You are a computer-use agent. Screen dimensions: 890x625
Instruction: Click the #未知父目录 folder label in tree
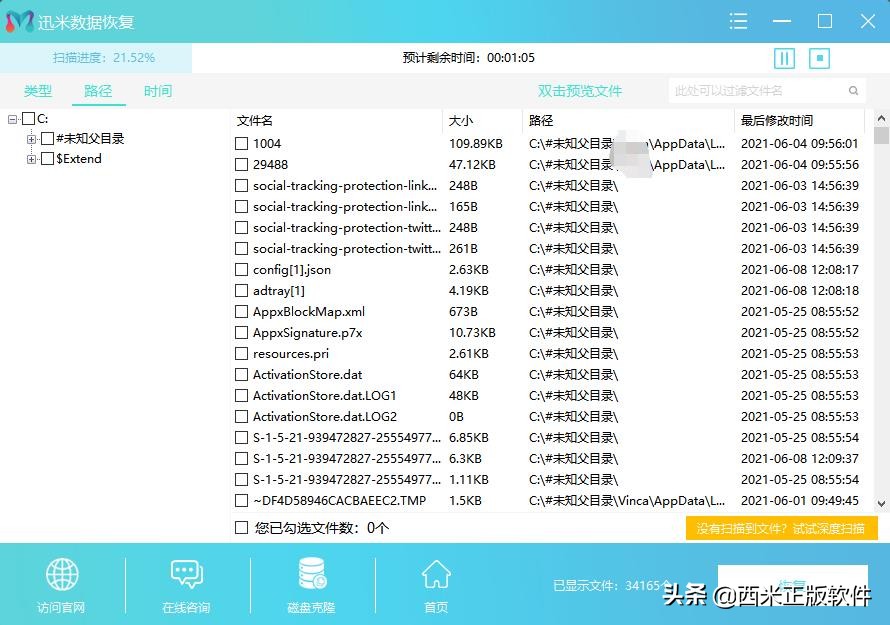[x=90, y=139]
